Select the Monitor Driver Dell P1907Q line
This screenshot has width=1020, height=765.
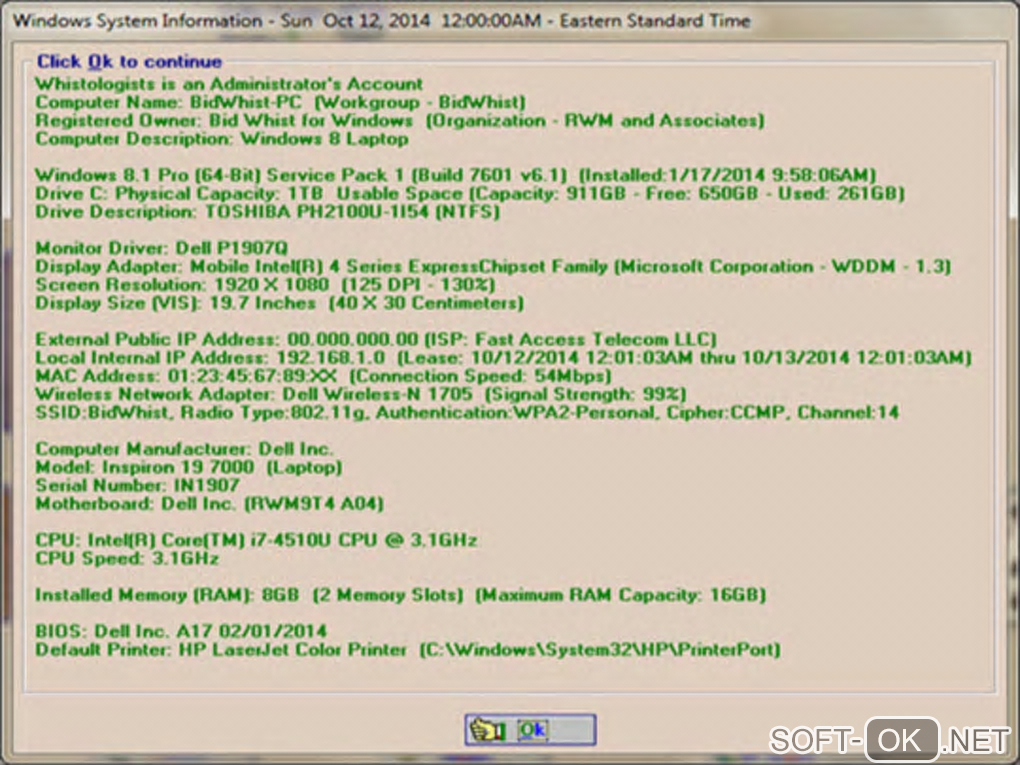coord(161,248)
